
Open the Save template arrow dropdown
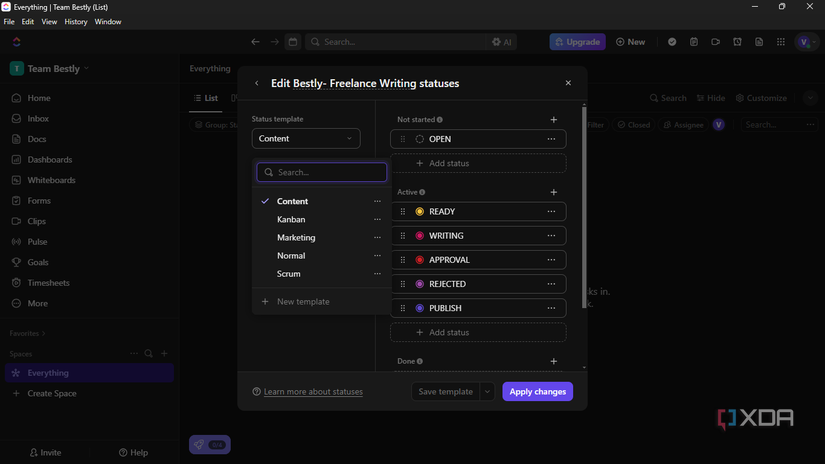487,392
